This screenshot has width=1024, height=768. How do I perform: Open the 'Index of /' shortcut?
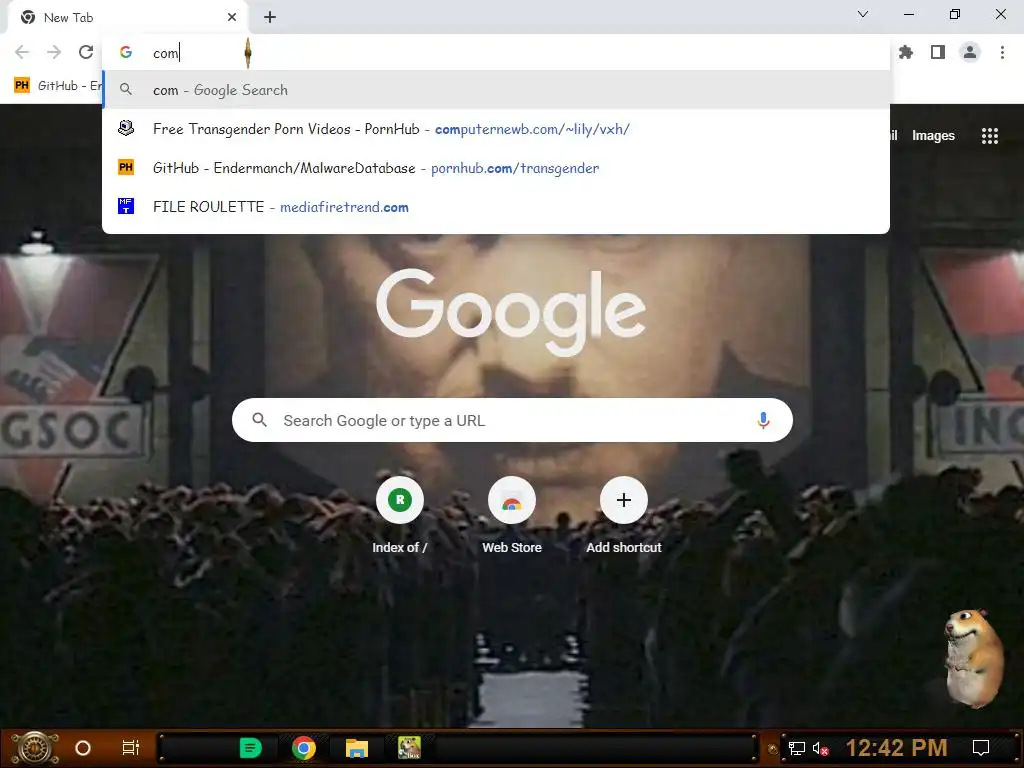click(400, 516)
